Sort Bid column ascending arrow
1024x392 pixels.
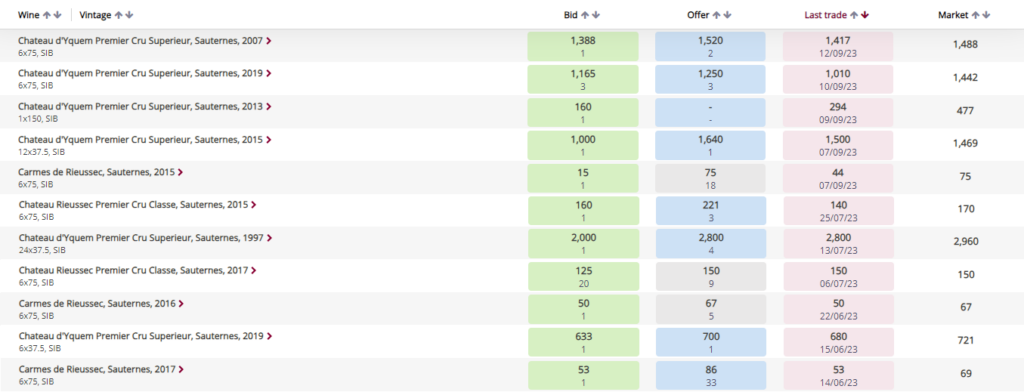(585, 14)
